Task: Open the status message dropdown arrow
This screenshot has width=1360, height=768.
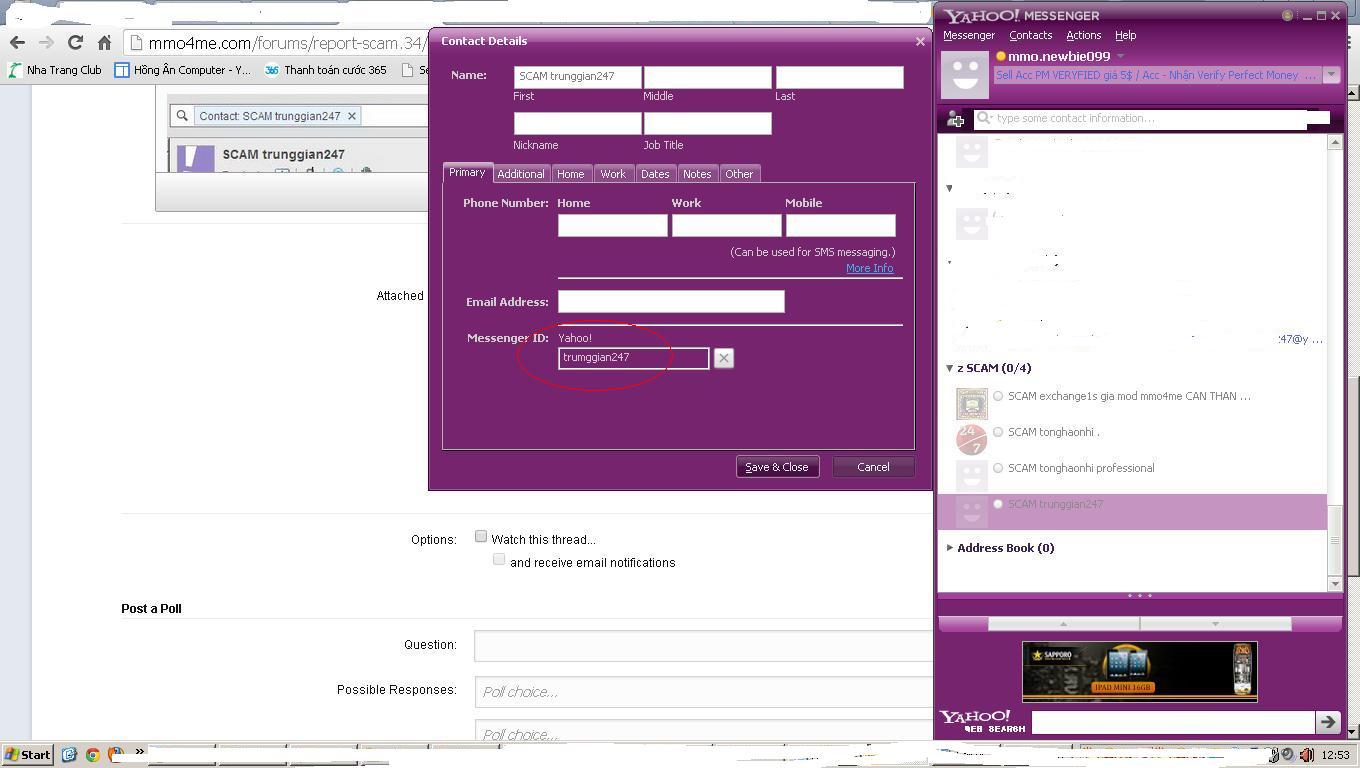Action: pyautogui.click(x=1331, y=75)
